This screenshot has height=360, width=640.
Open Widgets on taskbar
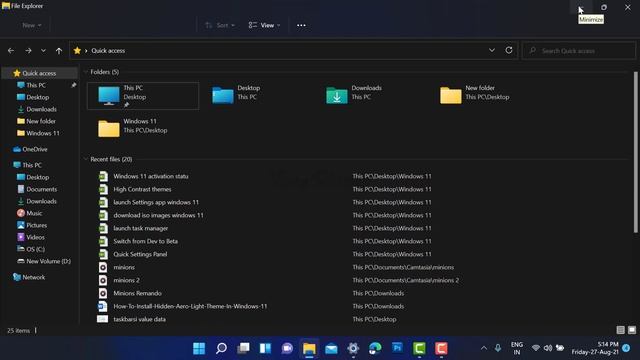click(x=265, y=348)
